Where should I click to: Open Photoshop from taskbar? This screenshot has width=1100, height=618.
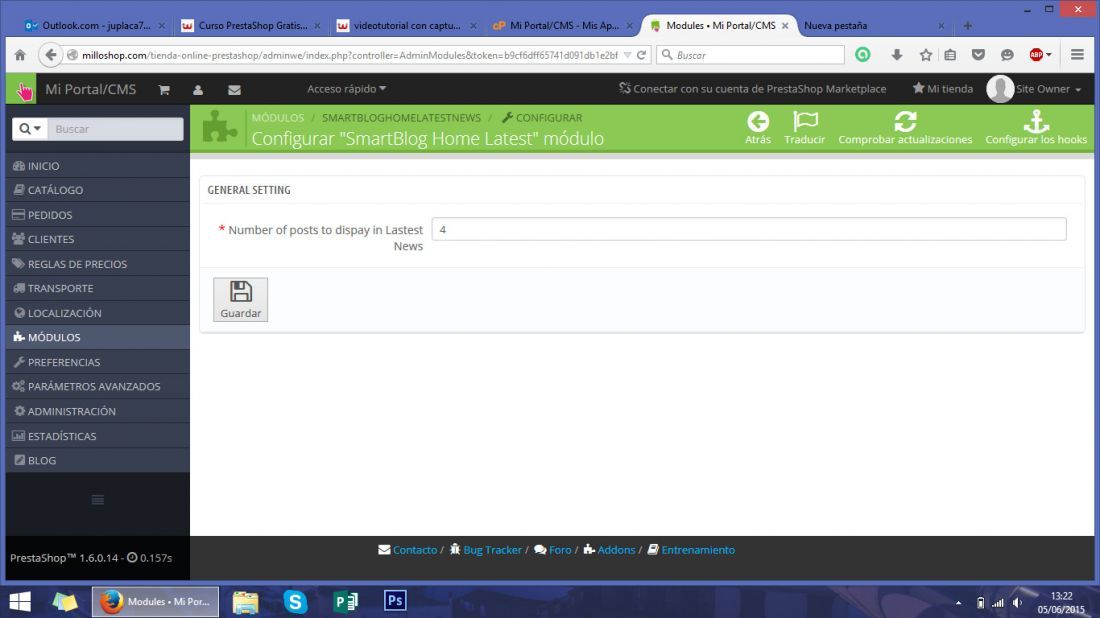click(395, 601)
